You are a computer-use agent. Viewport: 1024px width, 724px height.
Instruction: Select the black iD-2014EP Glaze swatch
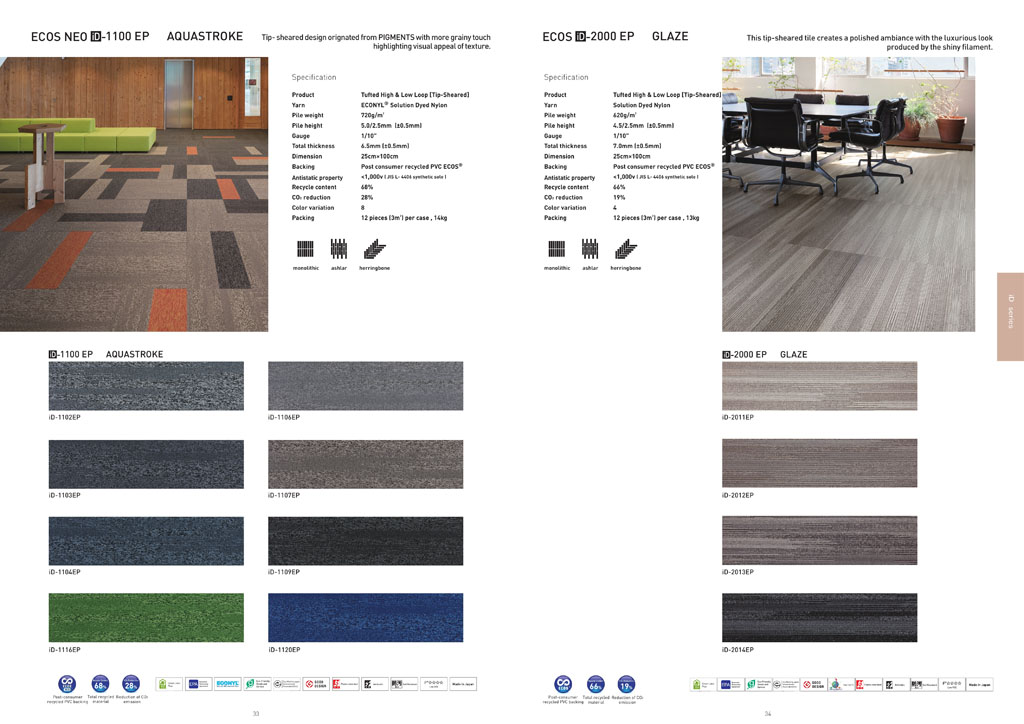(820, 618)
